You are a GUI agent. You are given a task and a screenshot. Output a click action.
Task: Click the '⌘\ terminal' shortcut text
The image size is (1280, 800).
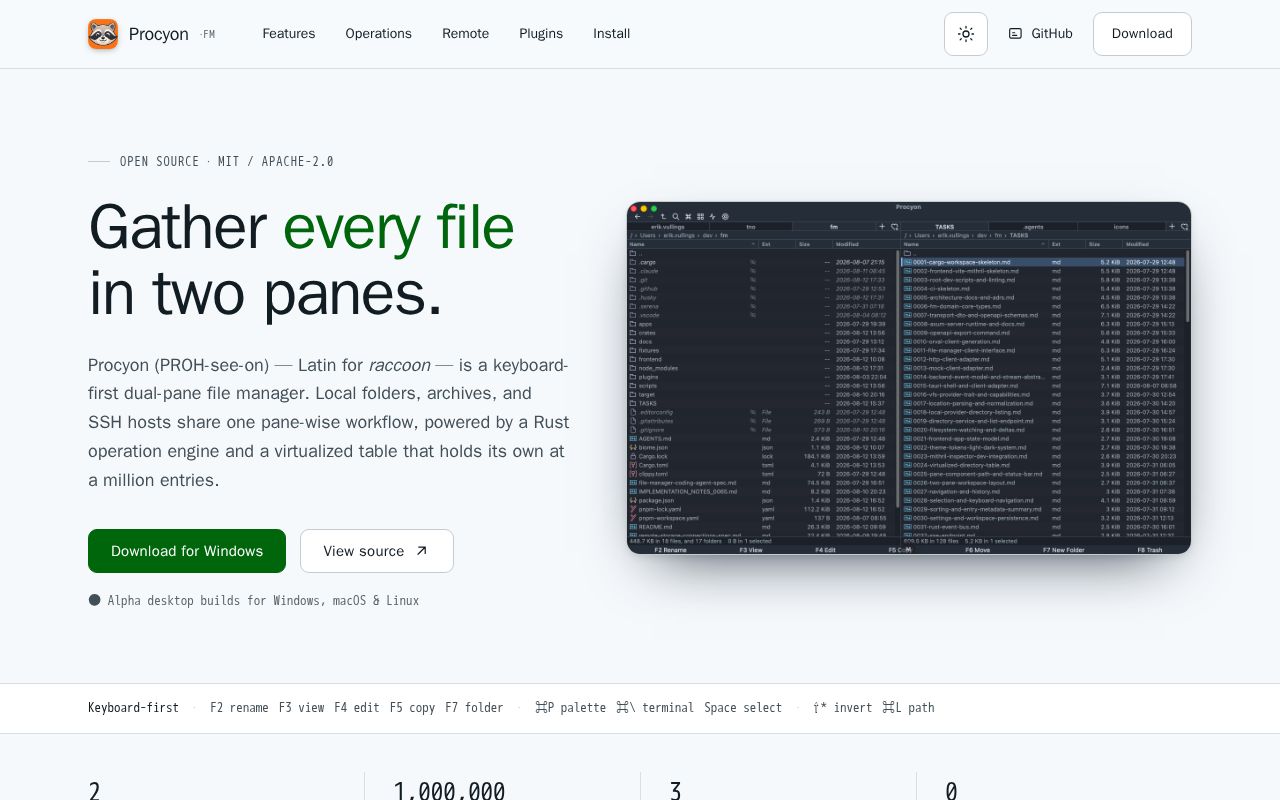(x=655, y=708)
